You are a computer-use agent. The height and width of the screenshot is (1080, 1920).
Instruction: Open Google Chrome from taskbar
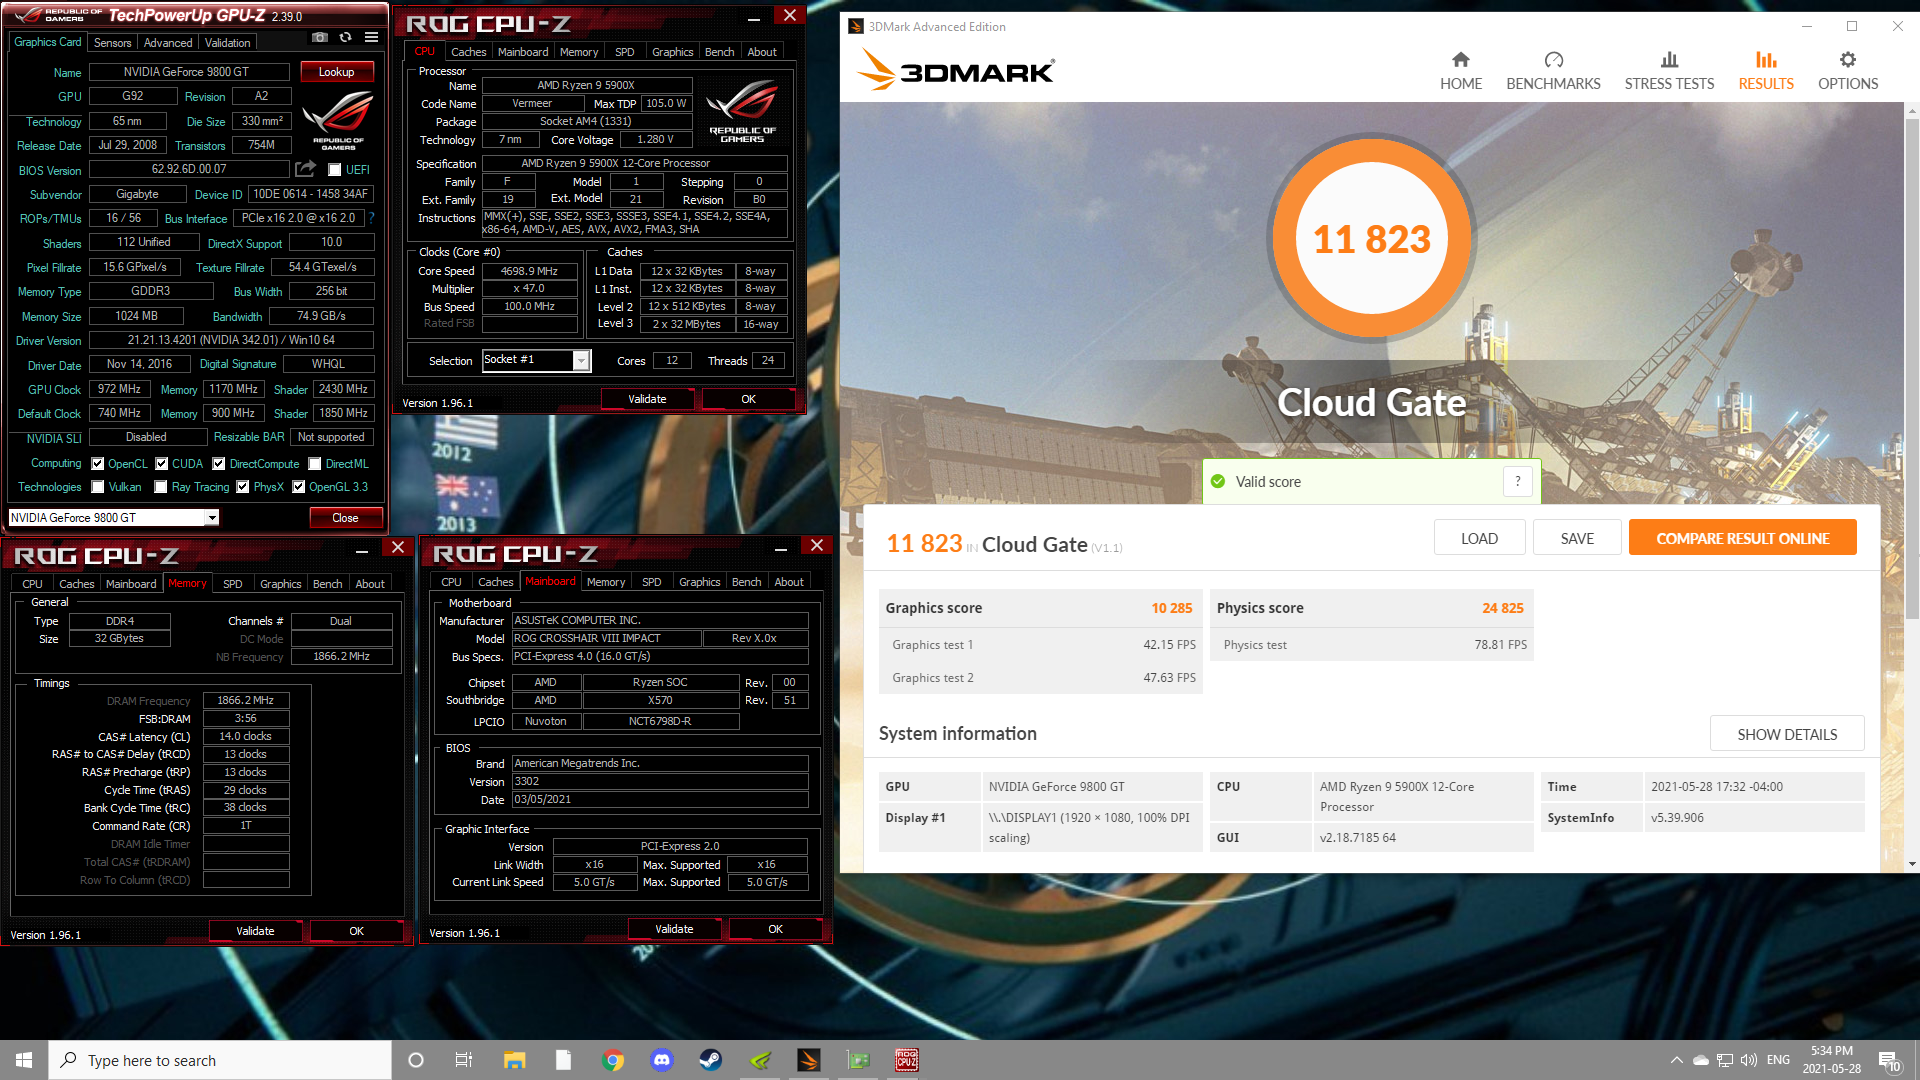(613, 1060)
